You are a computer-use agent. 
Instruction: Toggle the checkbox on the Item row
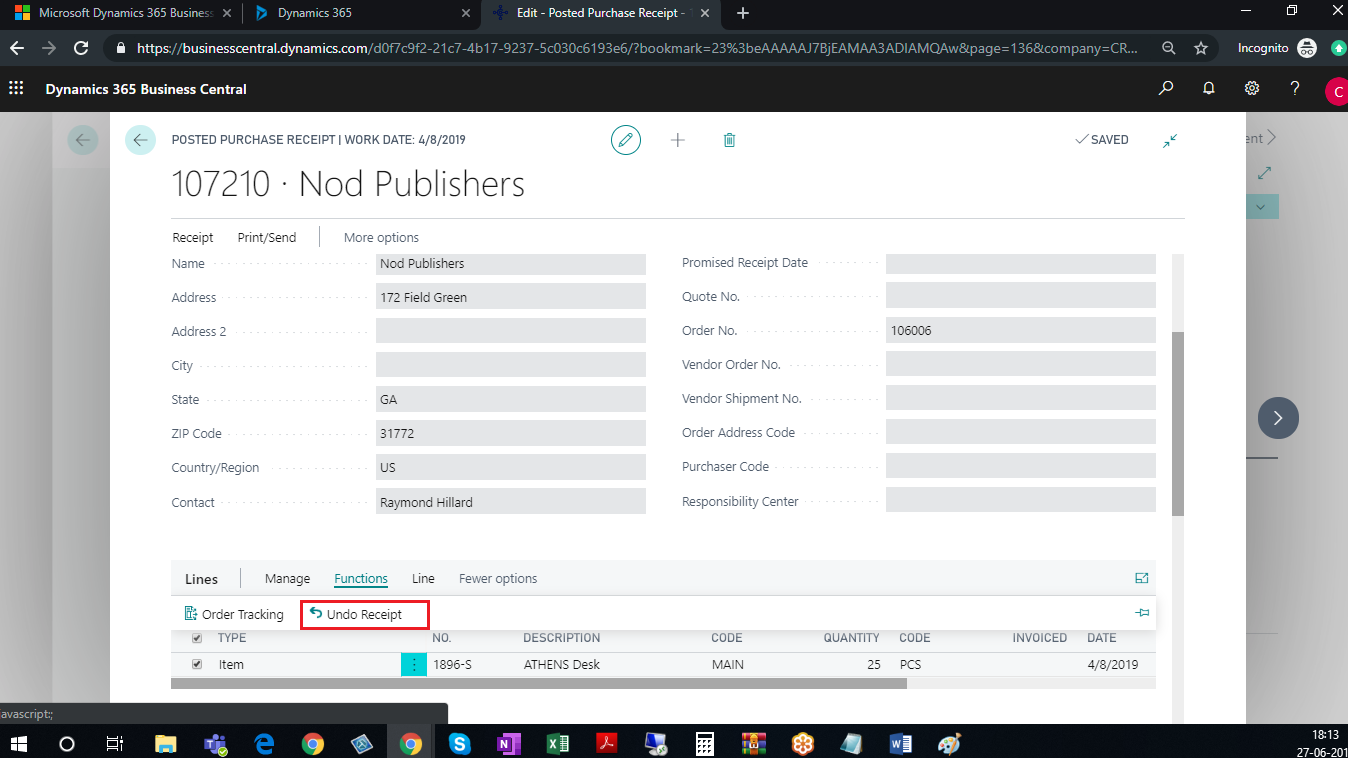coord(197,664)
